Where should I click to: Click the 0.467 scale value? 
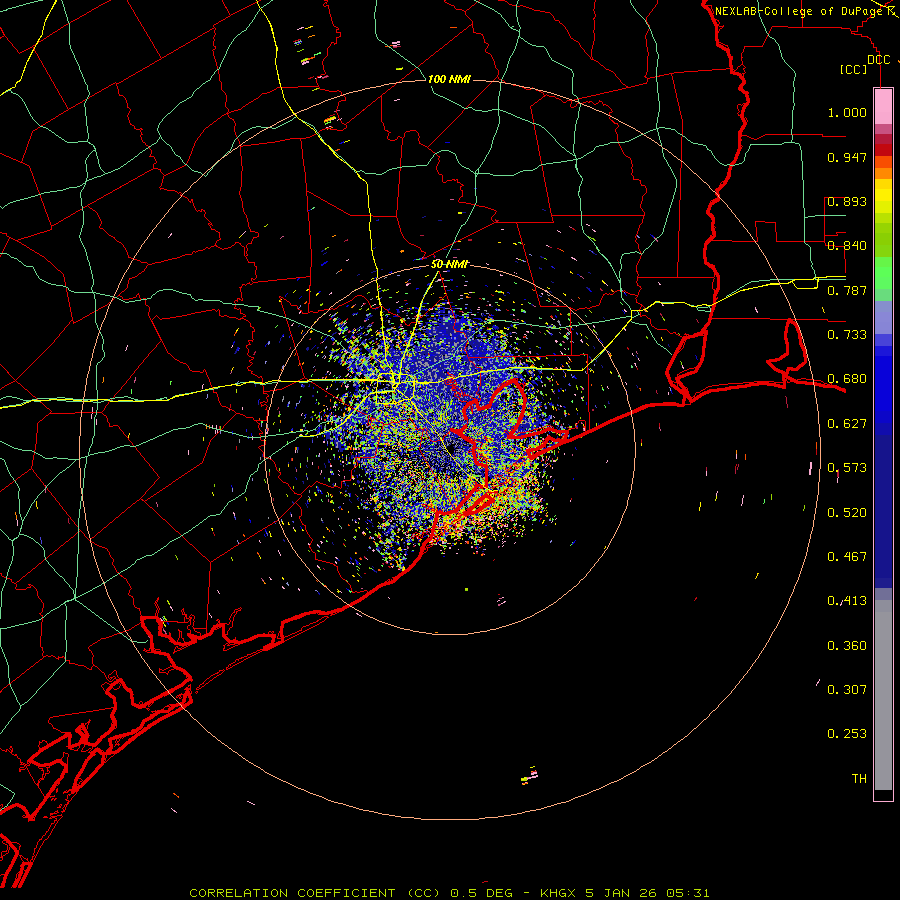pos(847,557)
